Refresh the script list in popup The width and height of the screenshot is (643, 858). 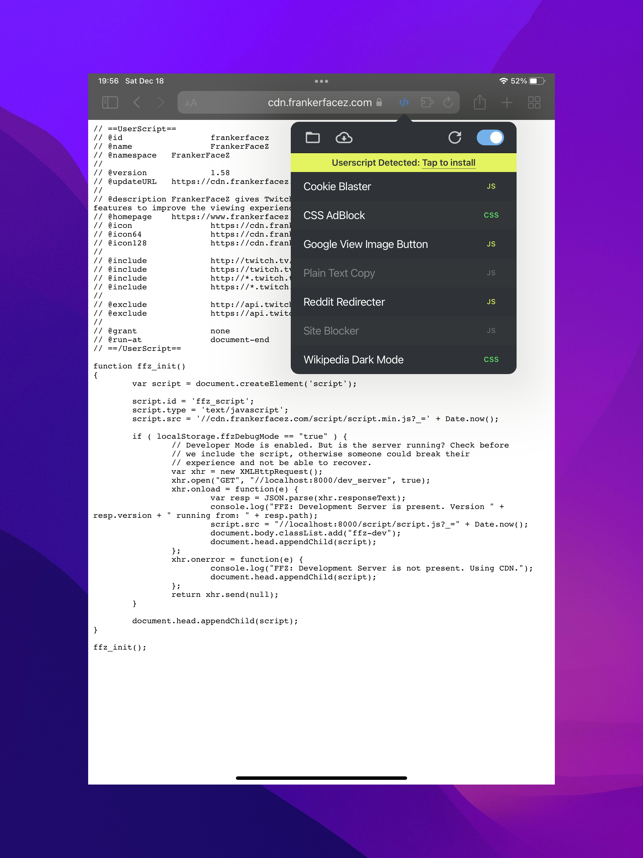click(455, 138)
